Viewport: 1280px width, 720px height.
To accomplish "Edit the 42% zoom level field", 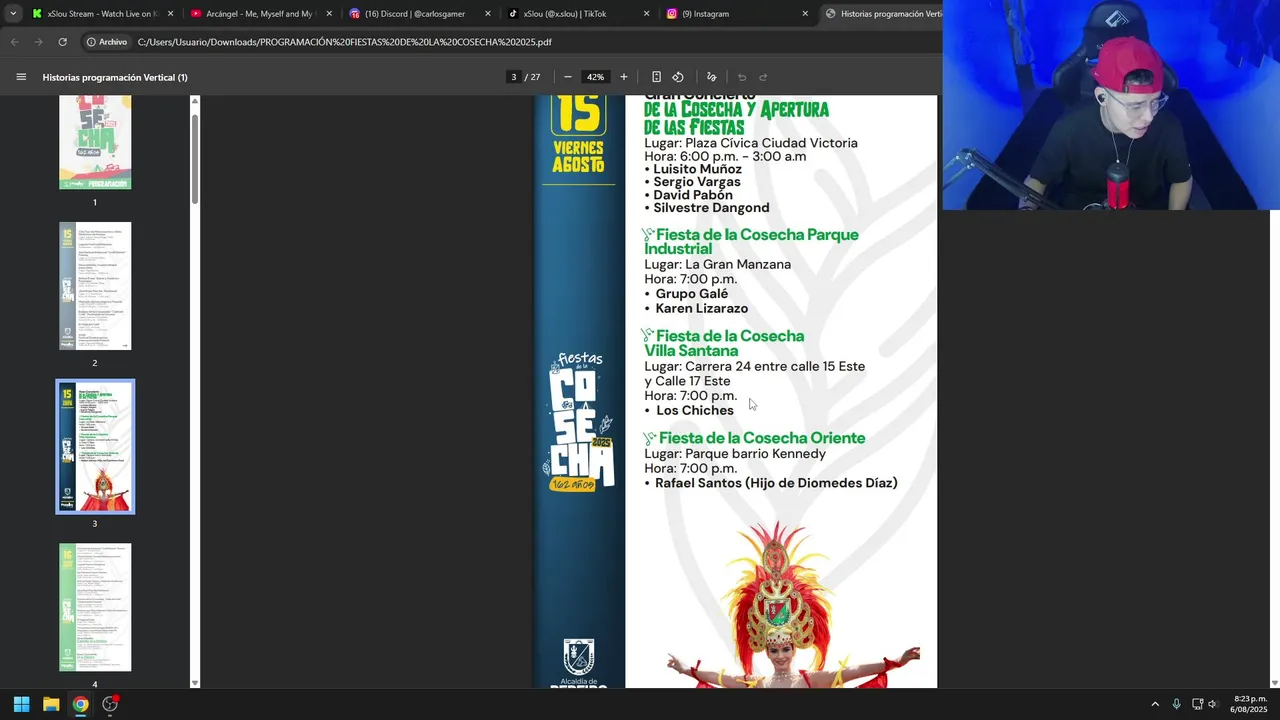I will coord(596,77).
